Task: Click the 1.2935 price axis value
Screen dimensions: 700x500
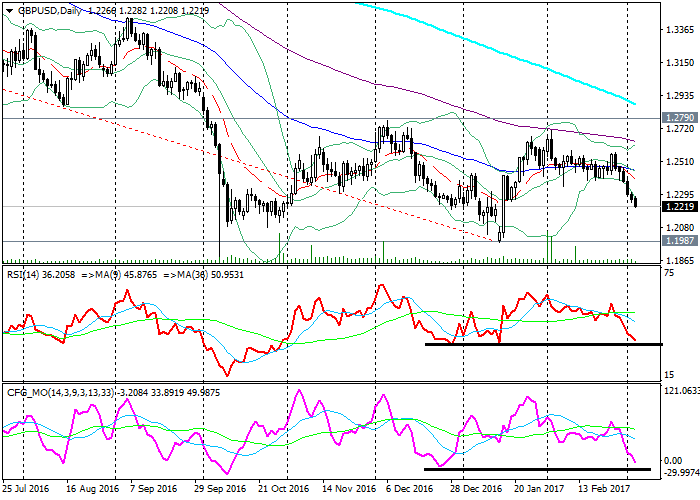Action: click(x=680, y=96)
